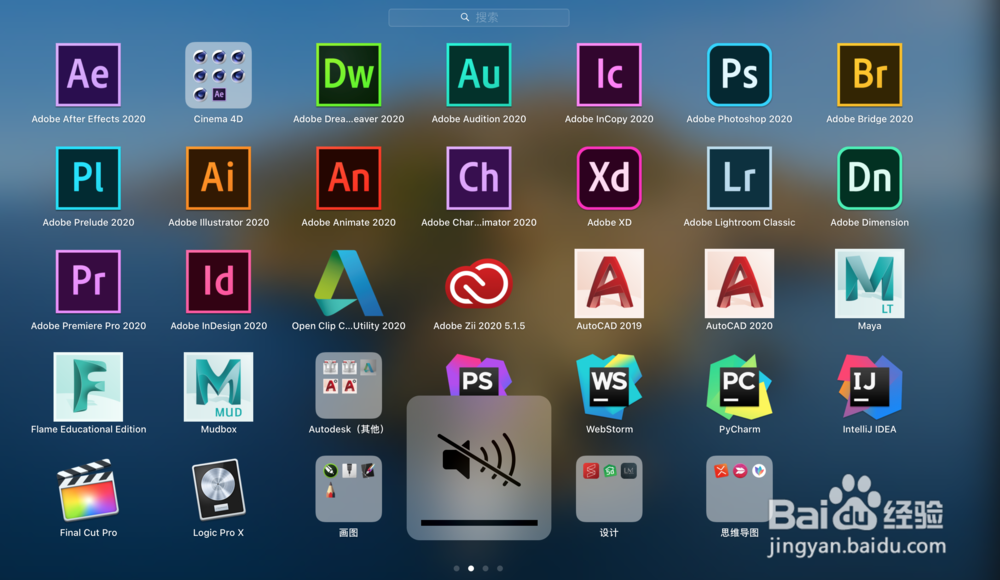The width and height of the screenshot is (1000, 580).
Task: Open IntelliJ IDEA
Action: click(869, 387)
